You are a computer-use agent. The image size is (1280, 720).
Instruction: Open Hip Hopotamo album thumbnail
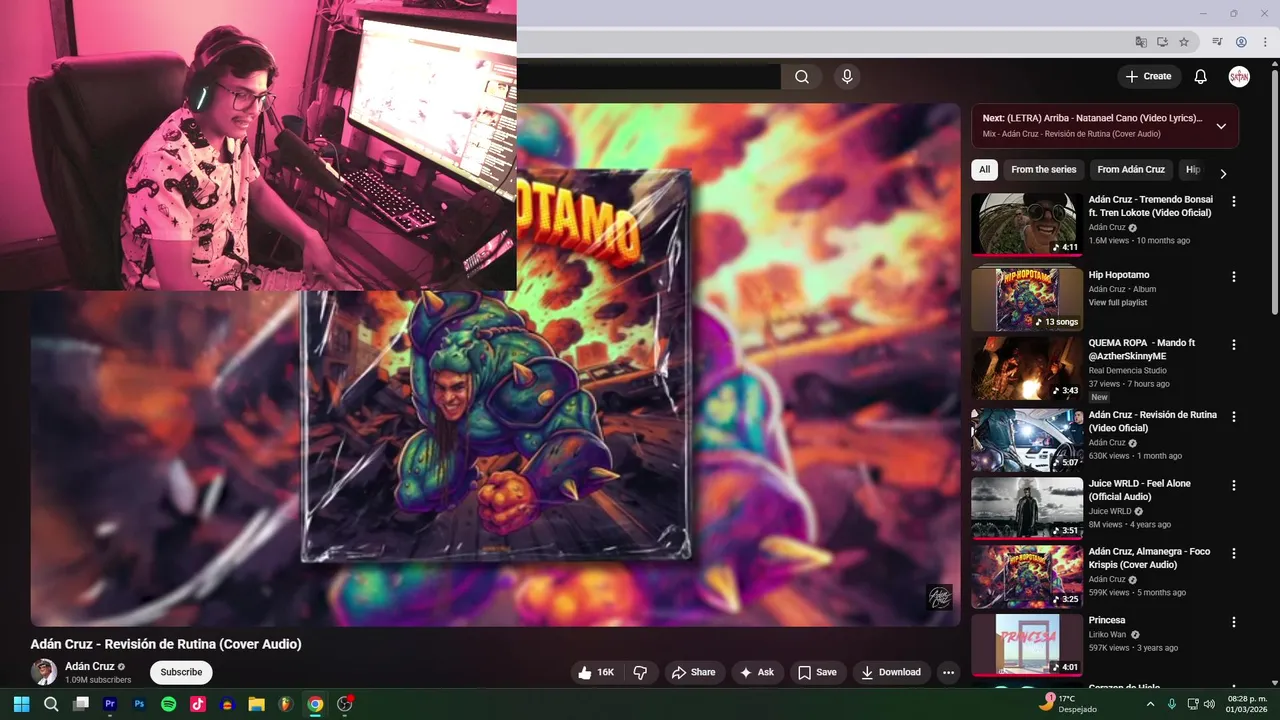click(1027, 299)
